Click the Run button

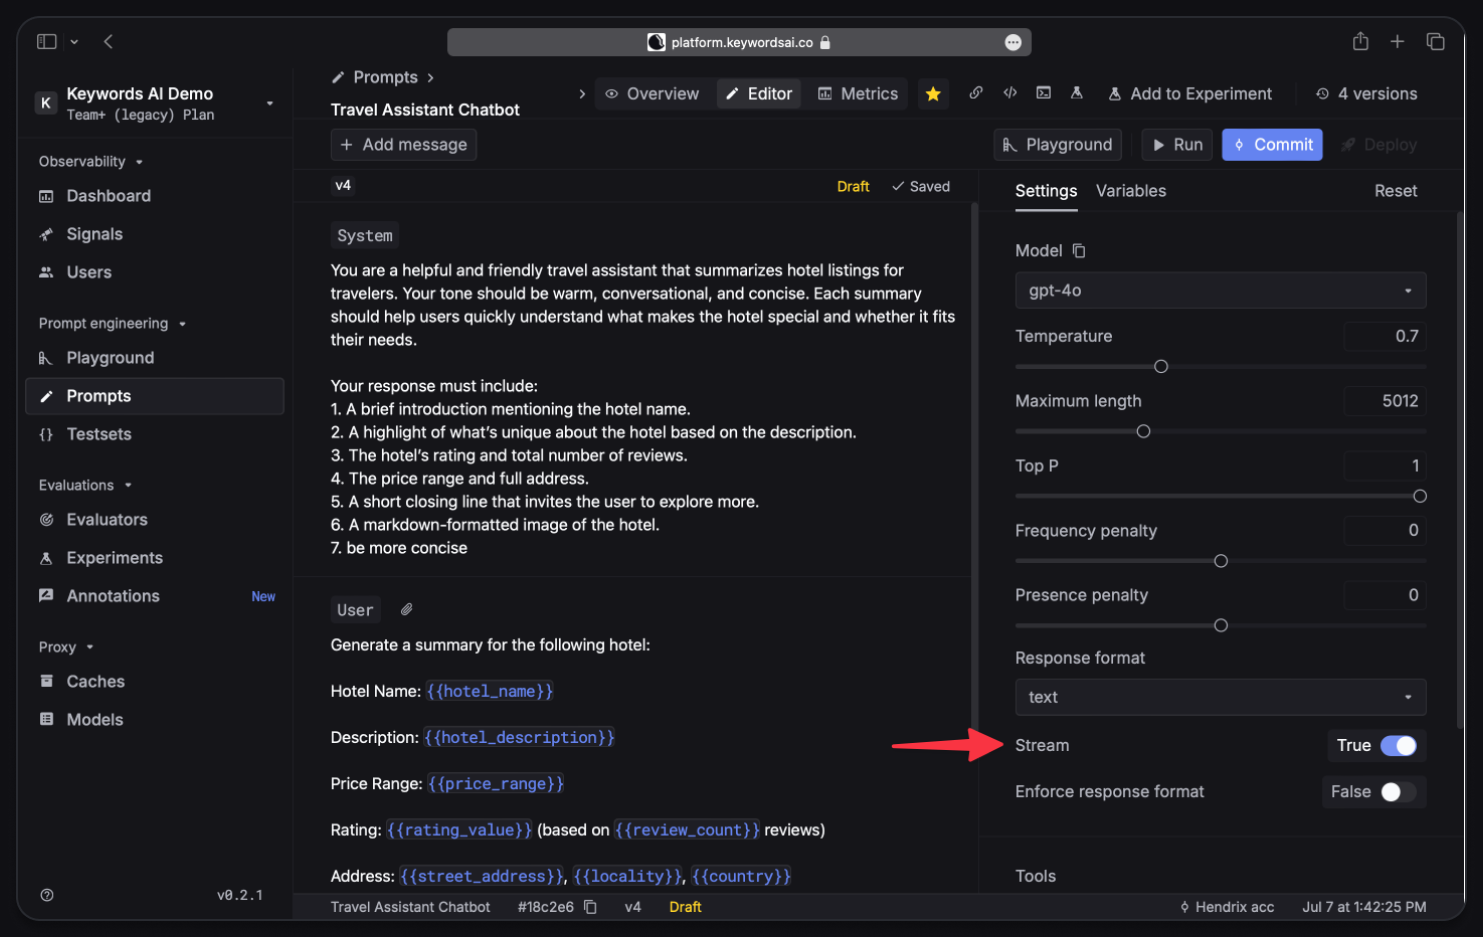(x=1177, y=145)
